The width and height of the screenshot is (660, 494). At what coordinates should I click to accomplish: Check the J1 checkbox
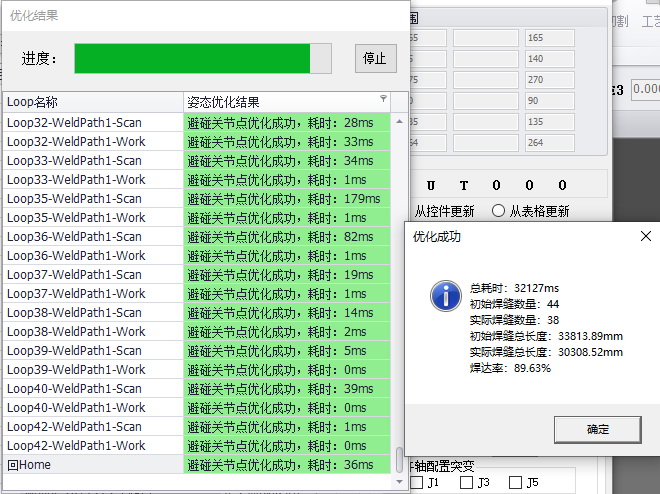click(x=416, y=483)
